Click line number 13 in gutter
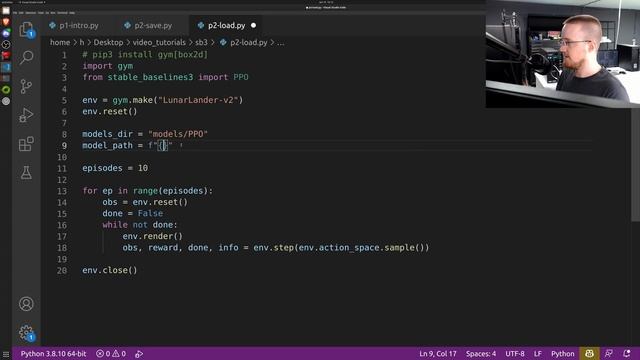The image size is (640, 360). (x=62, y=191)
